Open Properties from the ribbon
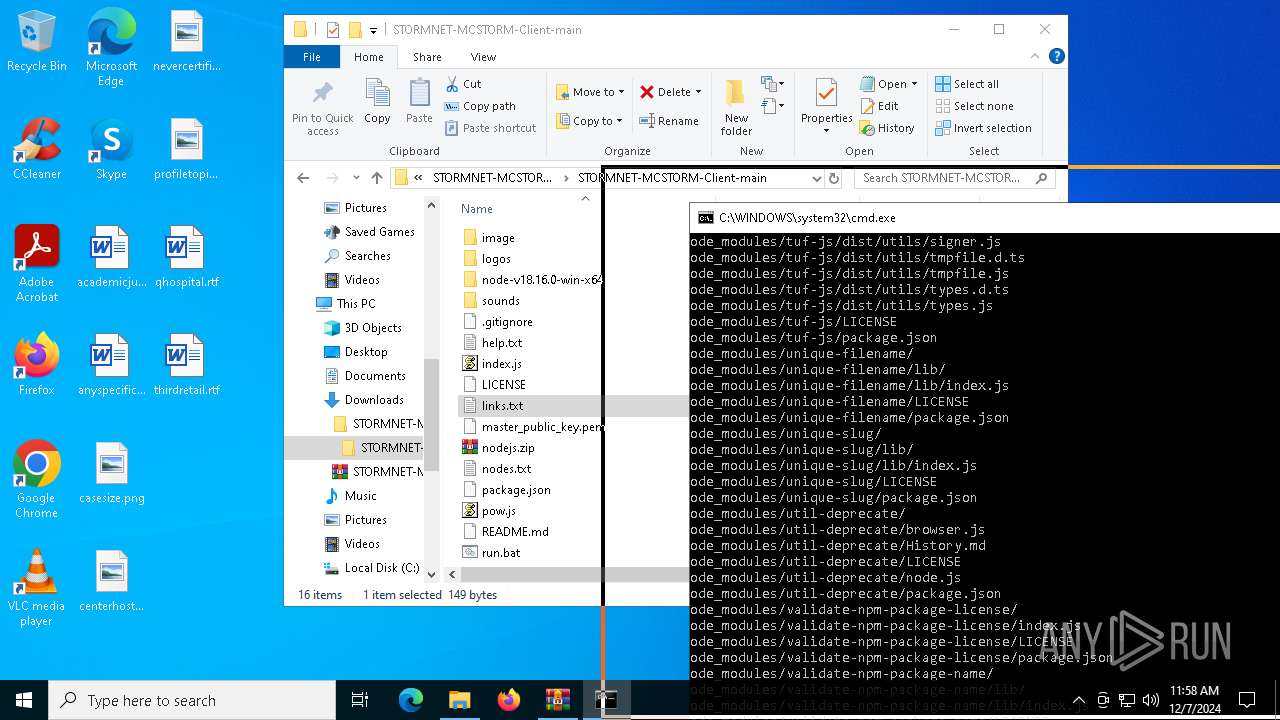The height and width of the screenshot is (720, 1280). [826, 105]
